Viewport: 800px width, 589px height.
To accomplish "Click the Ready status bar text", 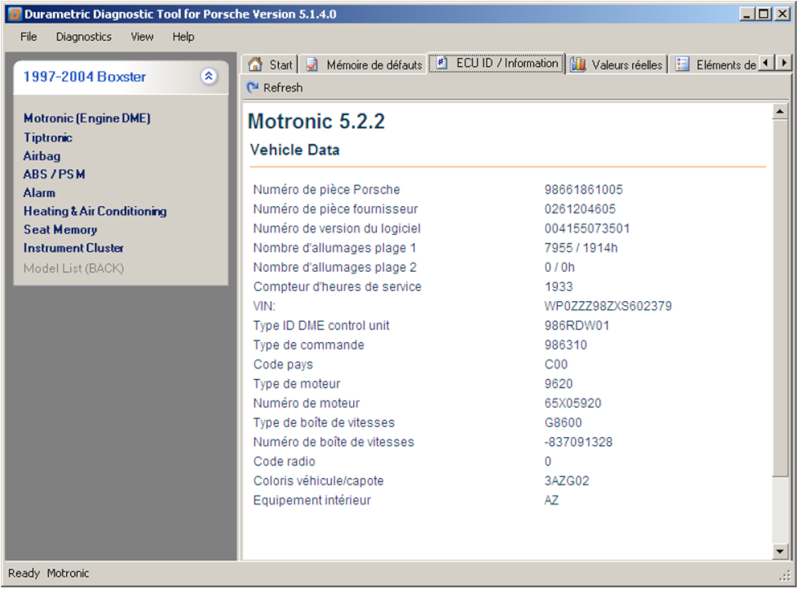I will [23, 574].
